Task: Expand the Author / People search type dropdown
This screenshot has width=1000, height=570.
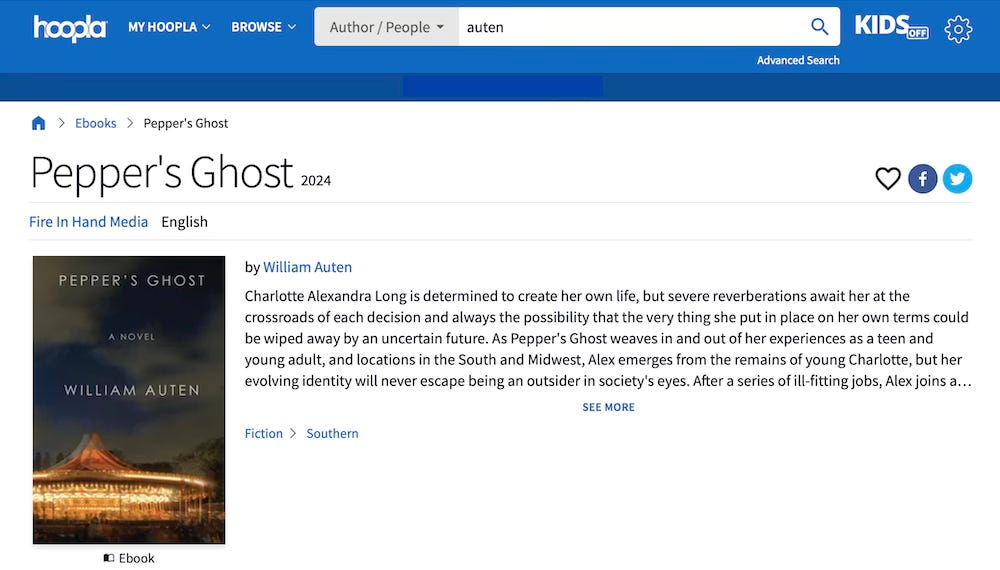Action: 386,27
